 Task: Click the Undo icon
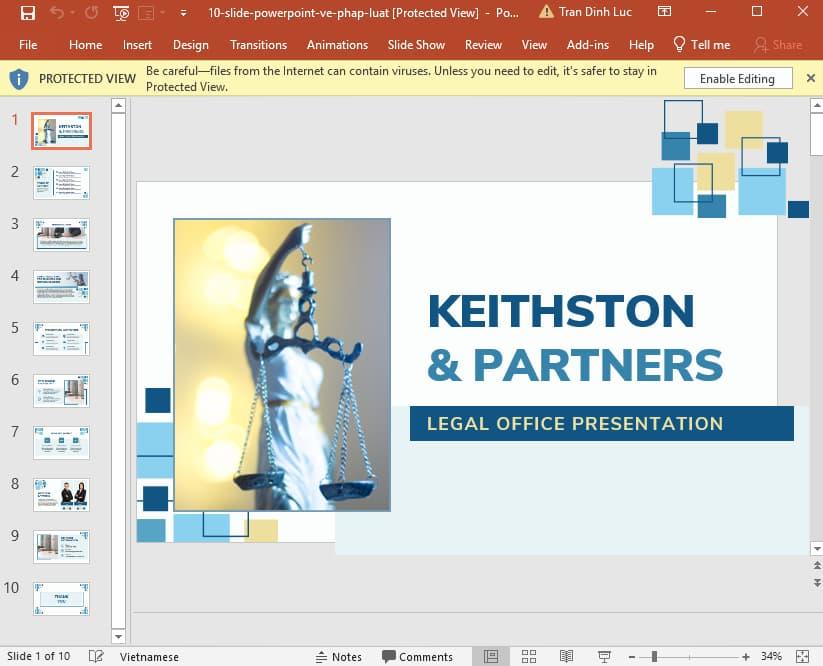[x=56, y=13]
